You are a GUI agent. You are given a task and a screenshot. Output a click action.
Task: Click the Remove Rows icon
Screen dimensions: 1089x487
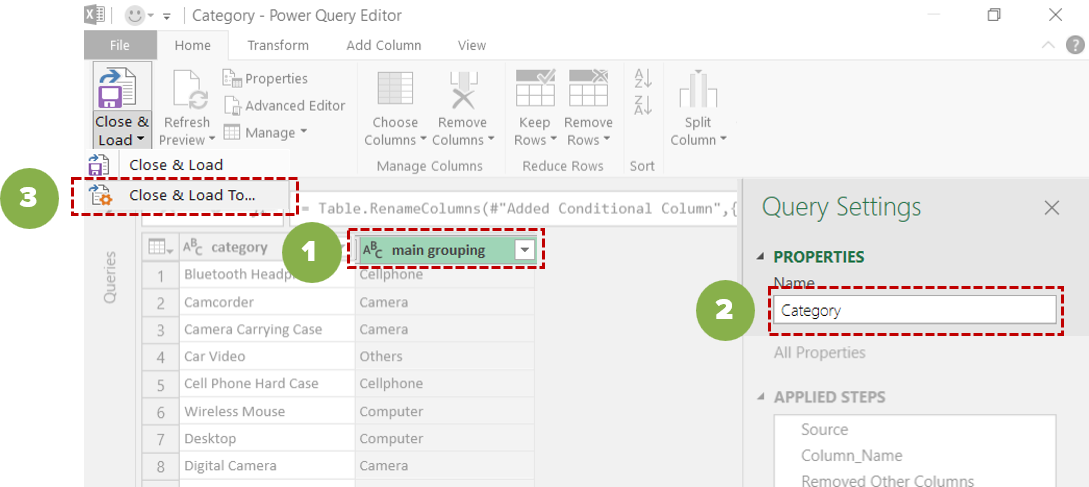588,88
